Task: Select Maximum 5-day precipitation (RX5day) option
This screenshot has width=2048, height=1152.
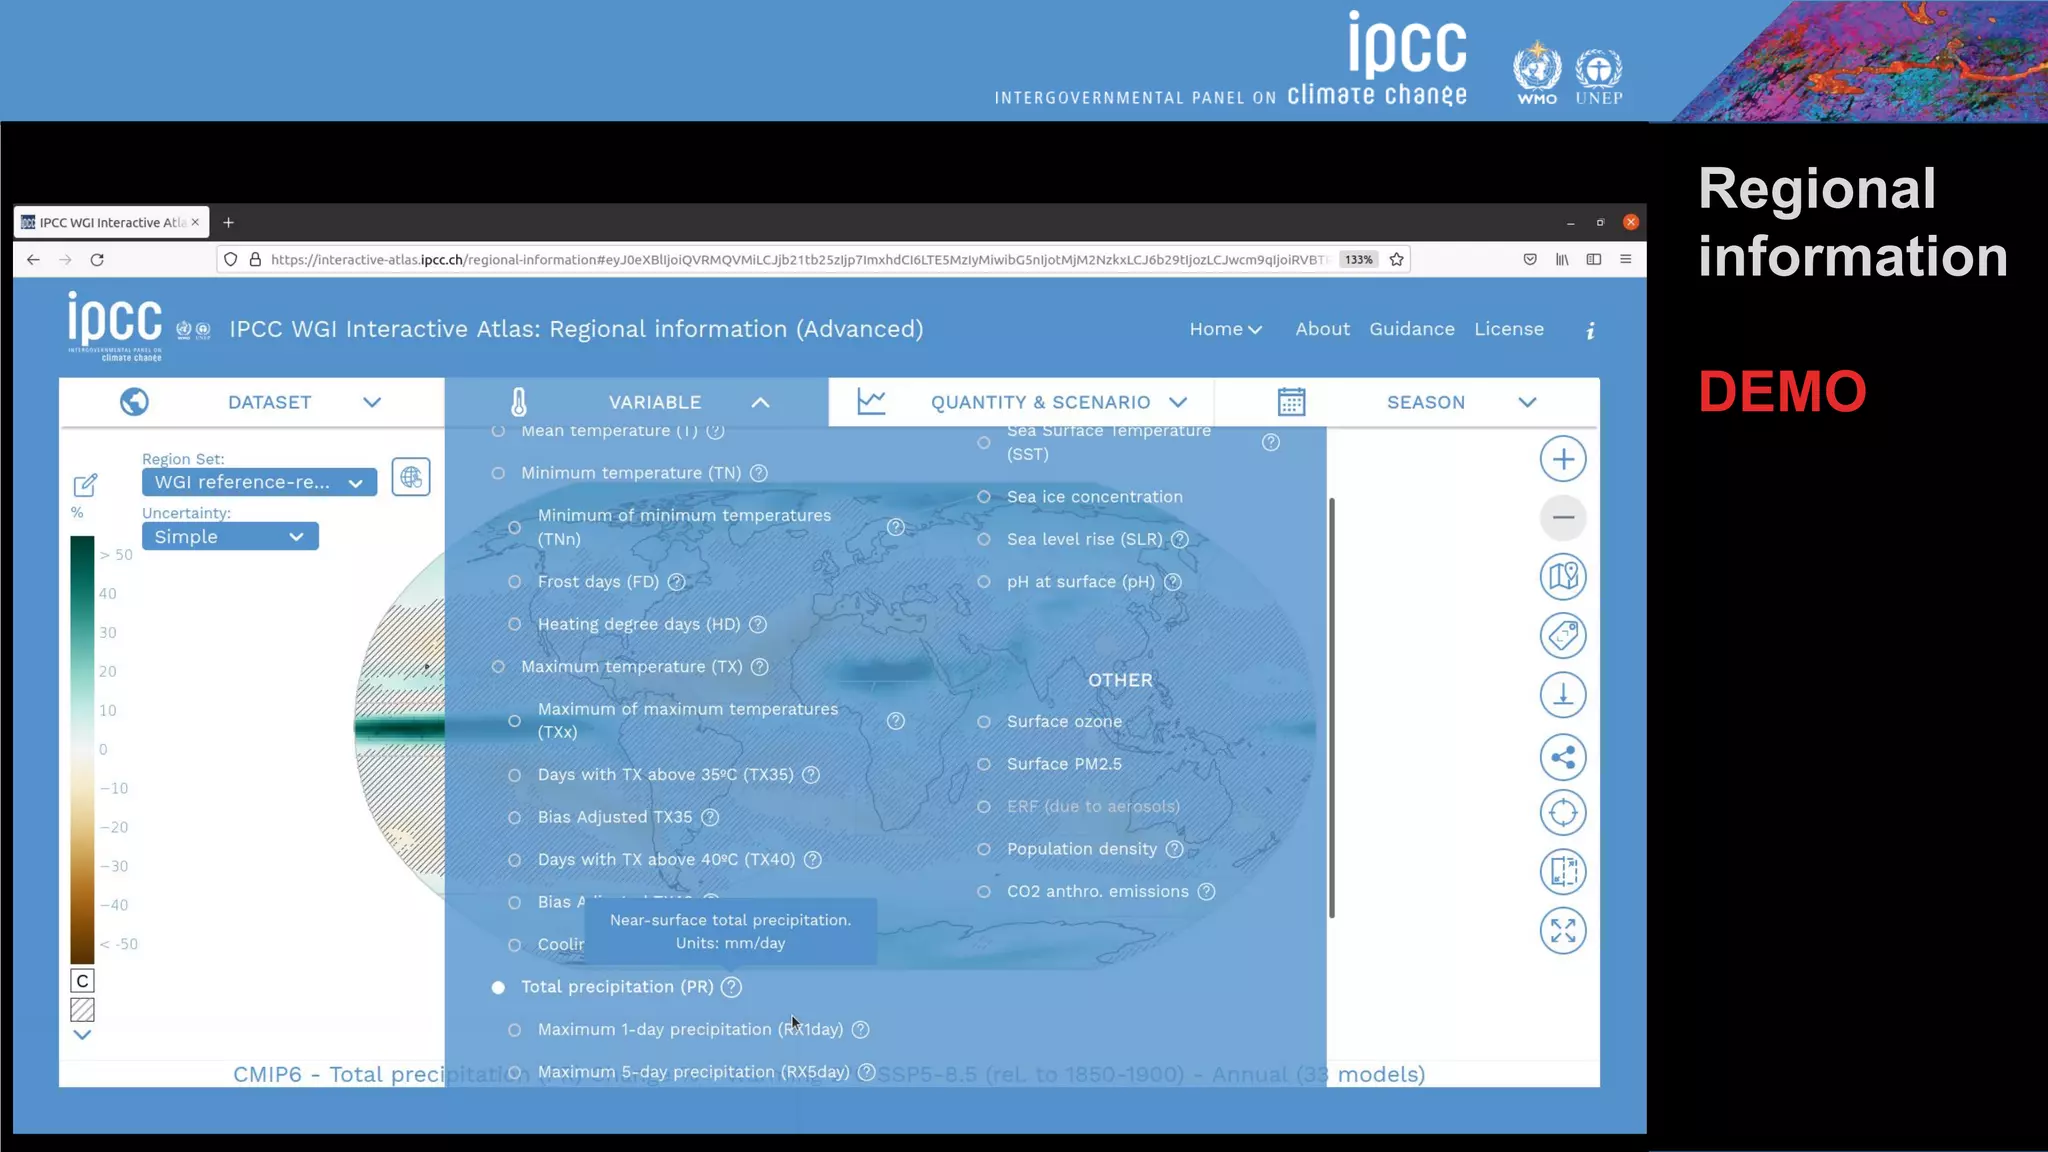Action: 515,1072
